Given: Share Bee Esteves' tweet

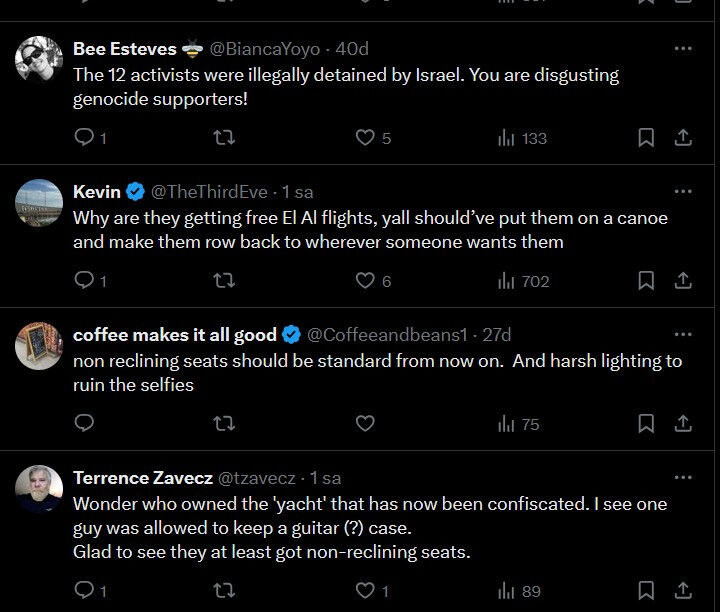Looking at the screenshot, I should pos(683,138).
